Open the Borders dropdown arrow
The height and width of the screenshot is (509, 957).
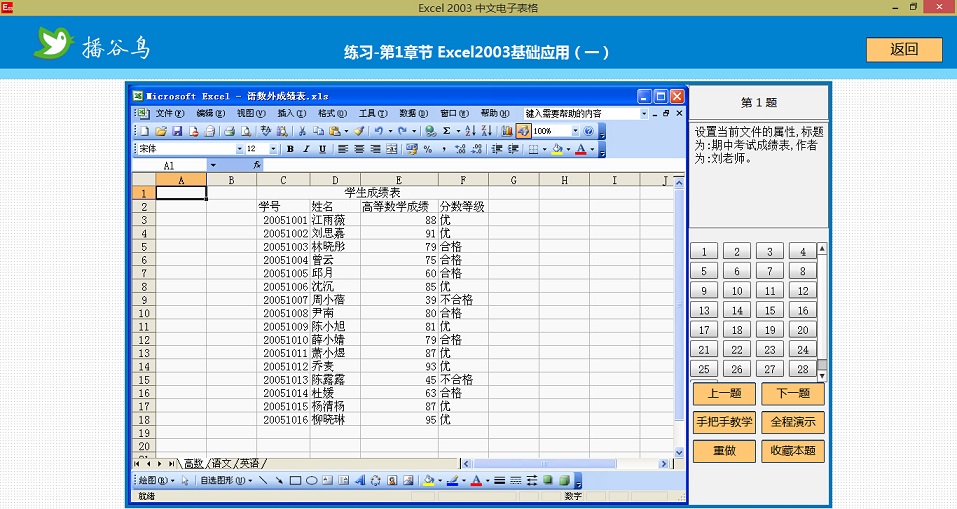544,149
